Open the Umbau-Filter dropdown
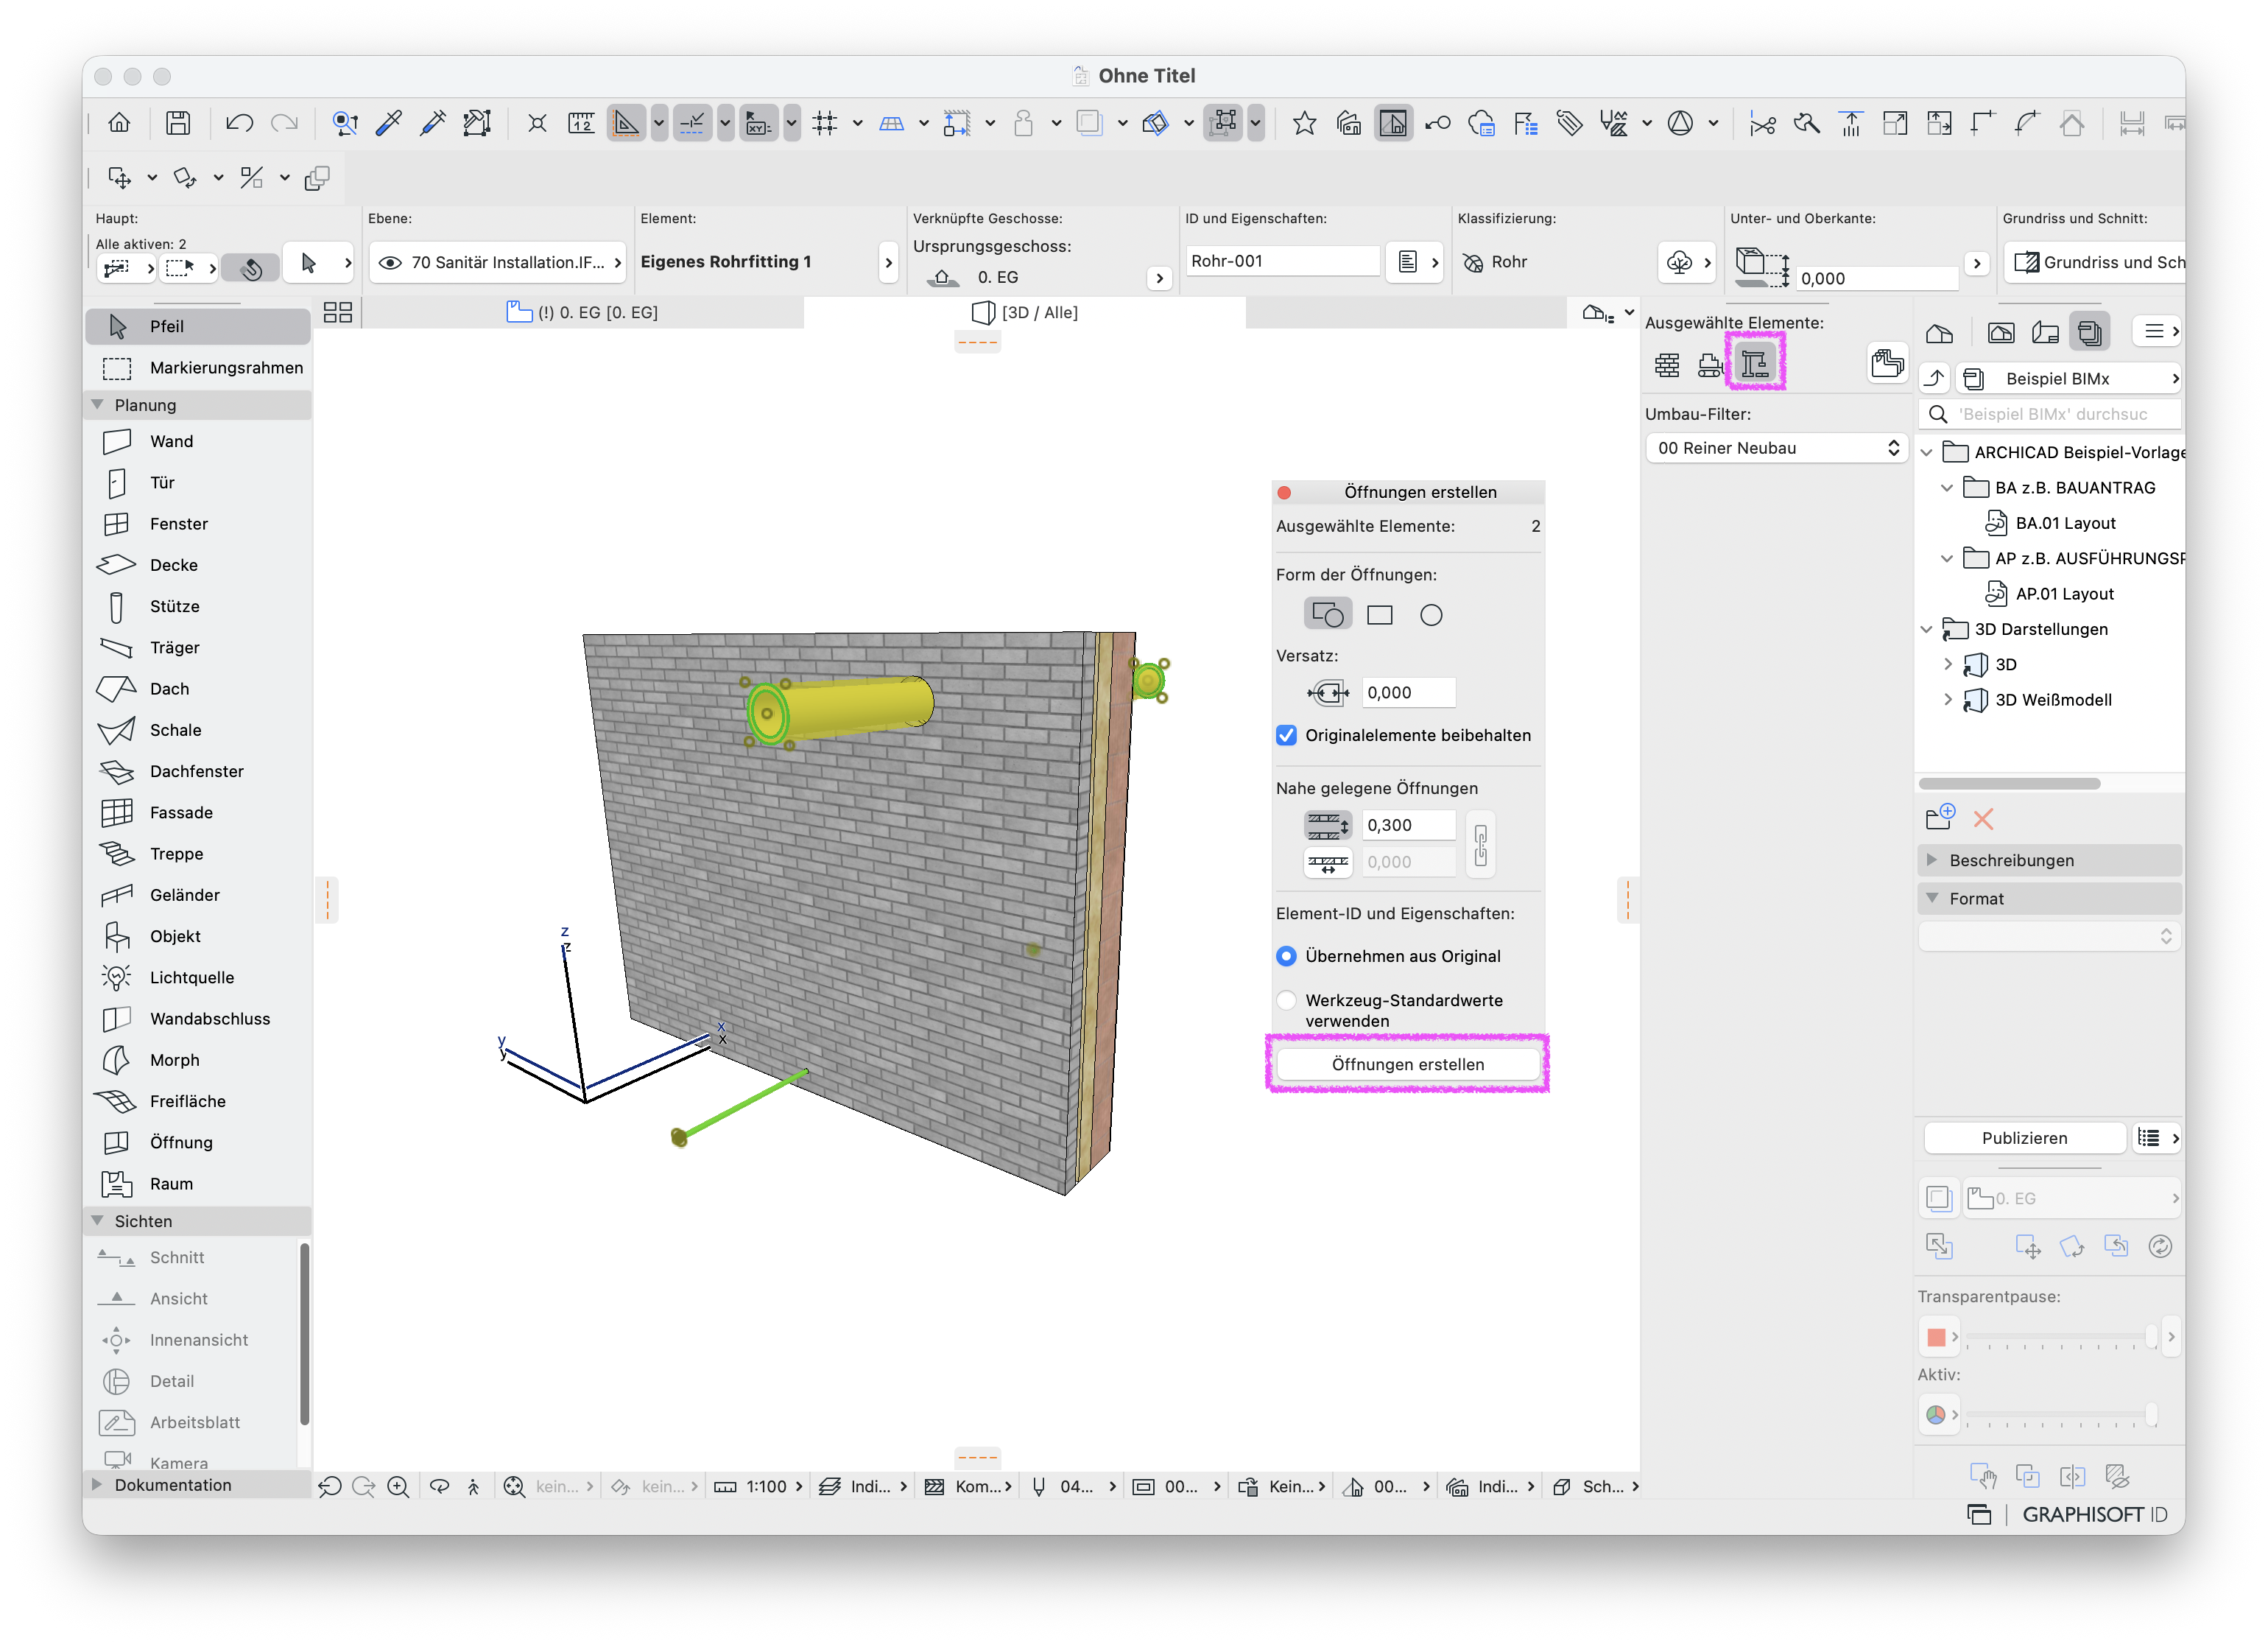Screen dimensions: 2268x1644 point(1777,448)
